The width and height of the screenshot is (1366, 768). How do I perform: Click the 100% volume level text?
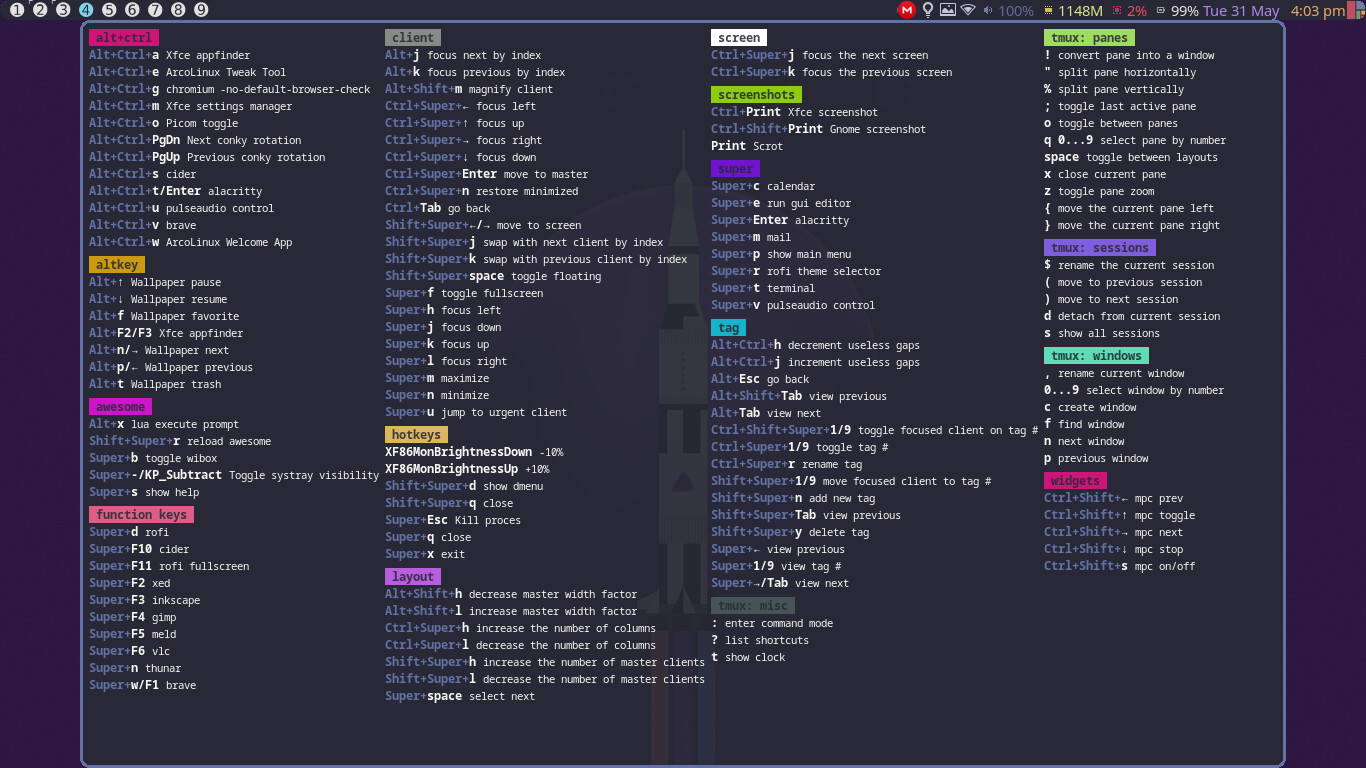(1016, 11)
